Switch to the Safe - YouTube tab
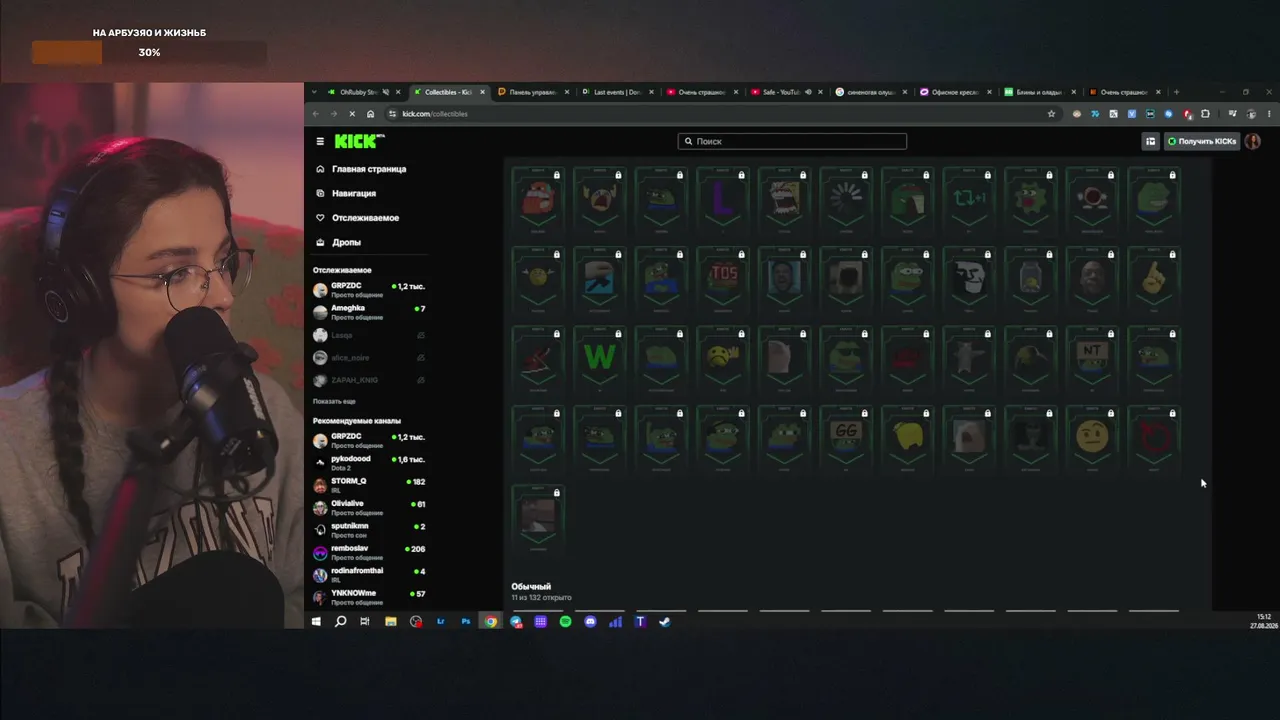 coord(786,92)
